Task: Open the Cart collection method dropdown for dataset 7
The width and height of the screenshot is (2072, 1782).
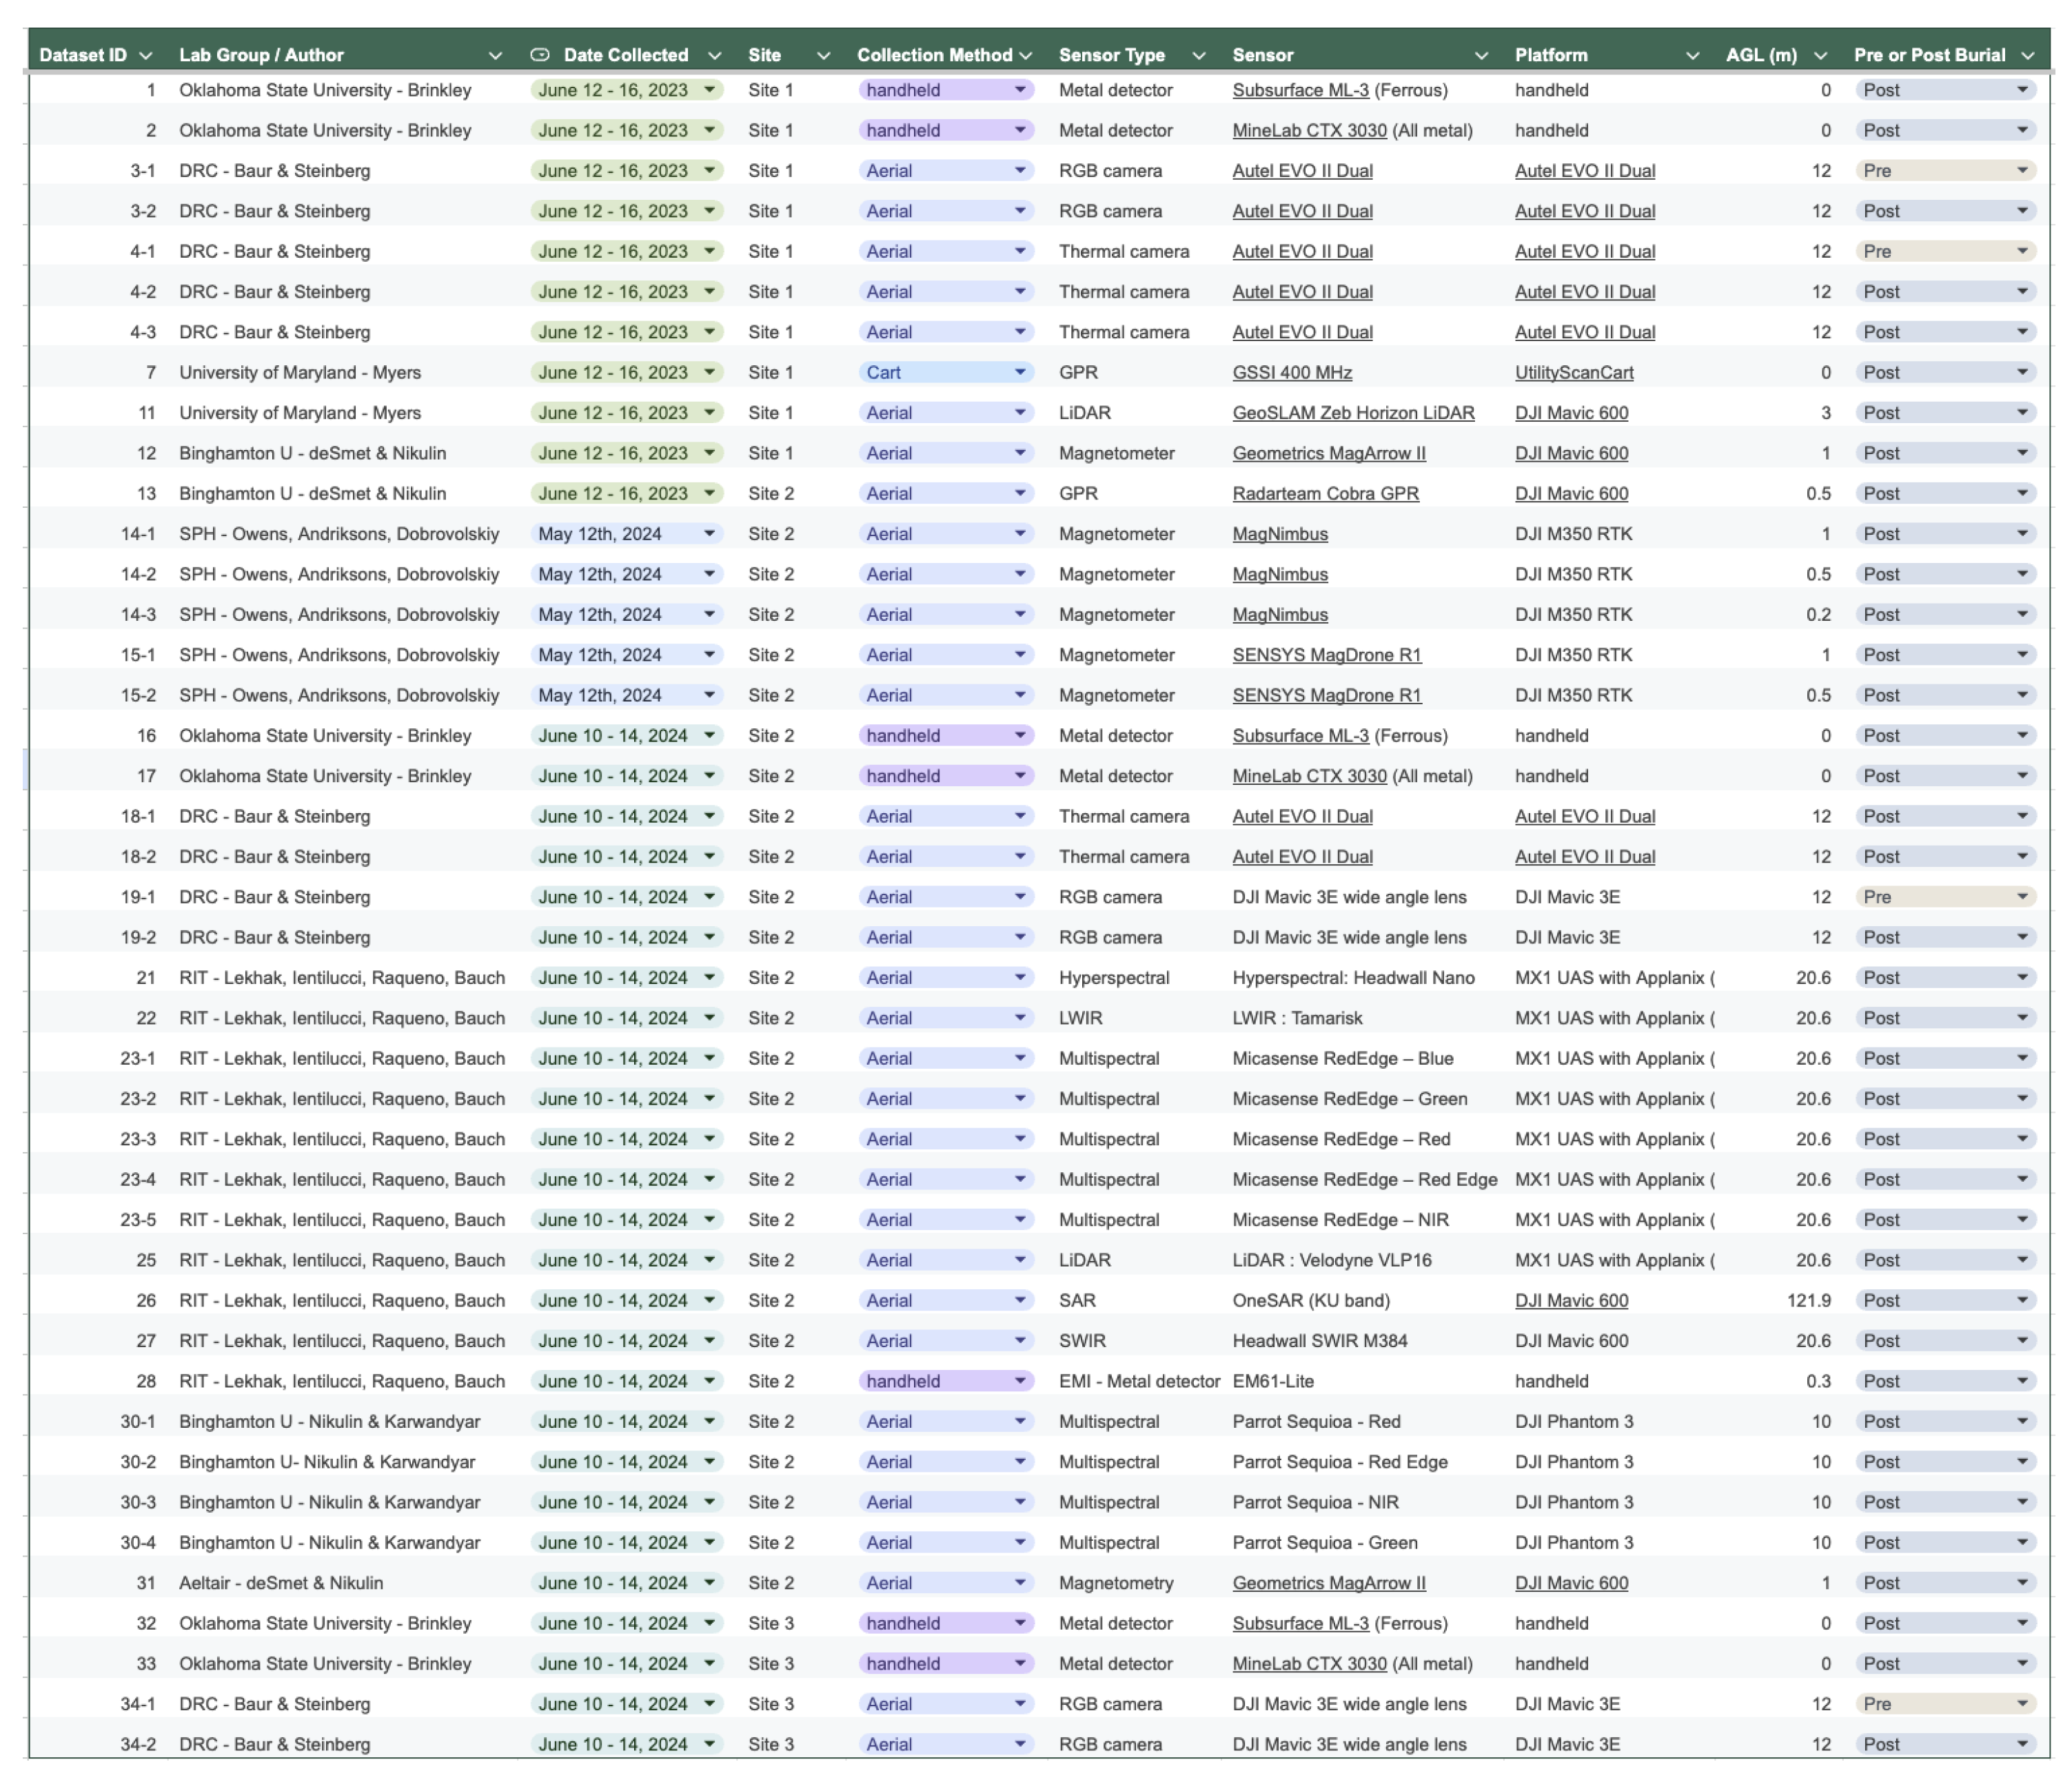Action: click(x=945, y=372)
